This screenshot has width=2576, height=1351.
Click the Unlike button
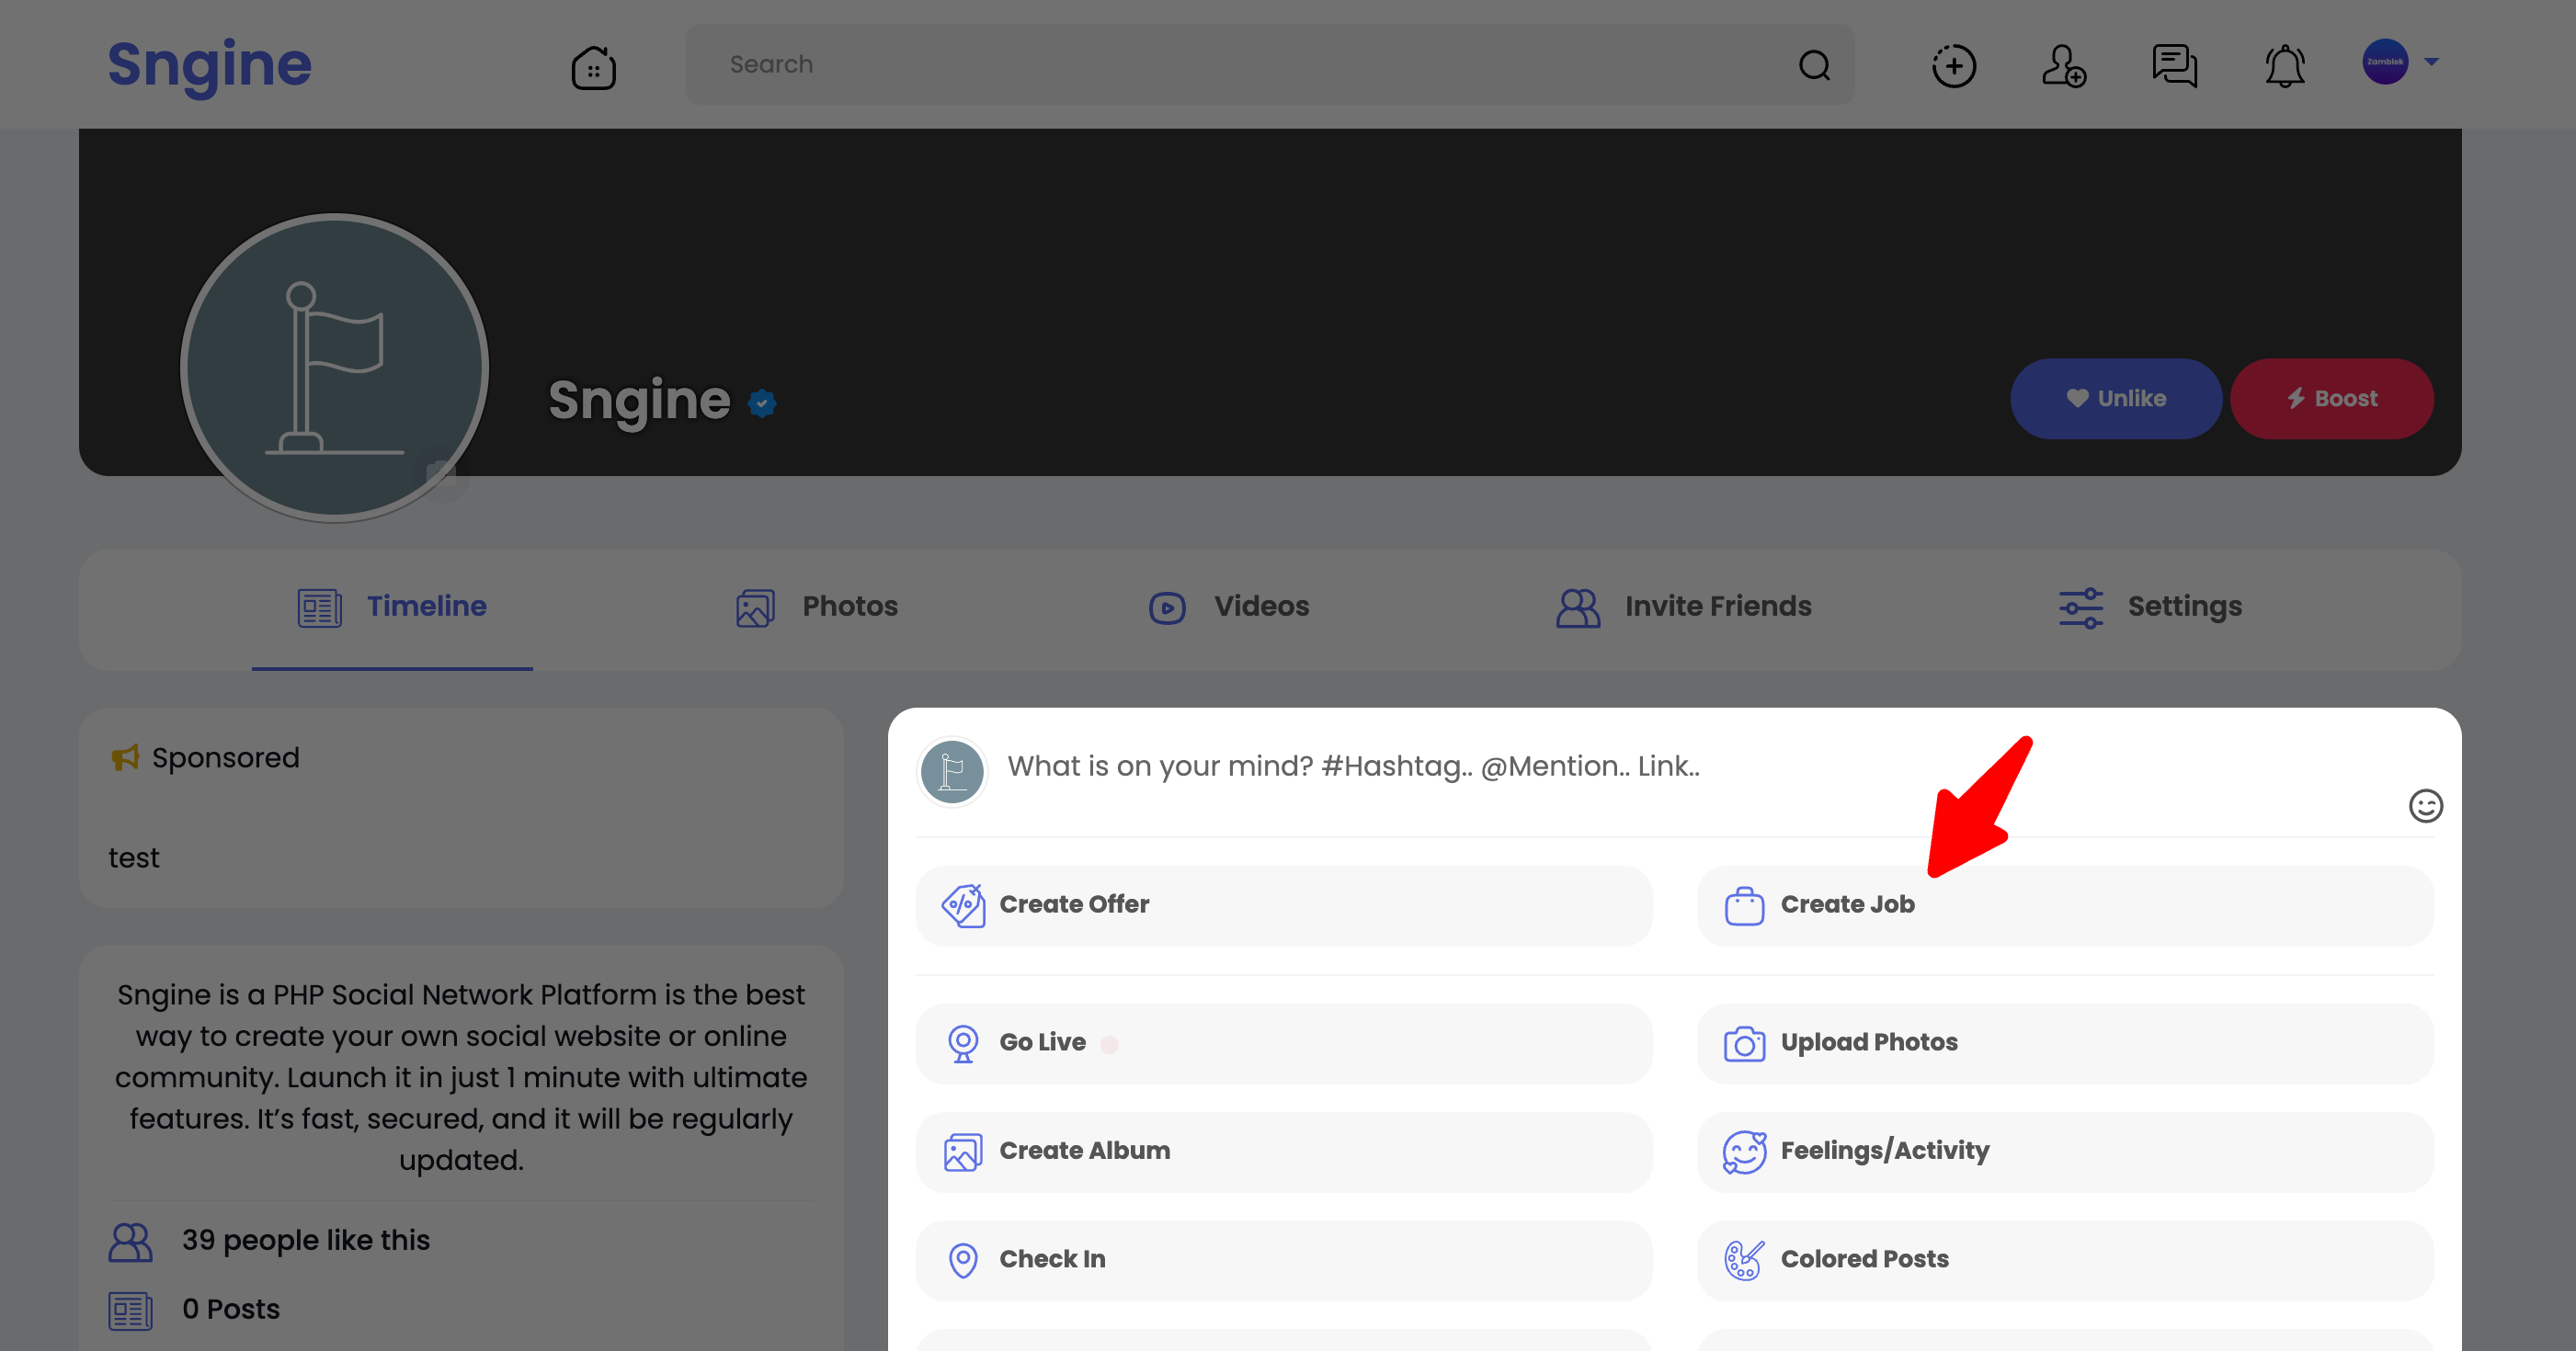click(x=2116, y=398)
